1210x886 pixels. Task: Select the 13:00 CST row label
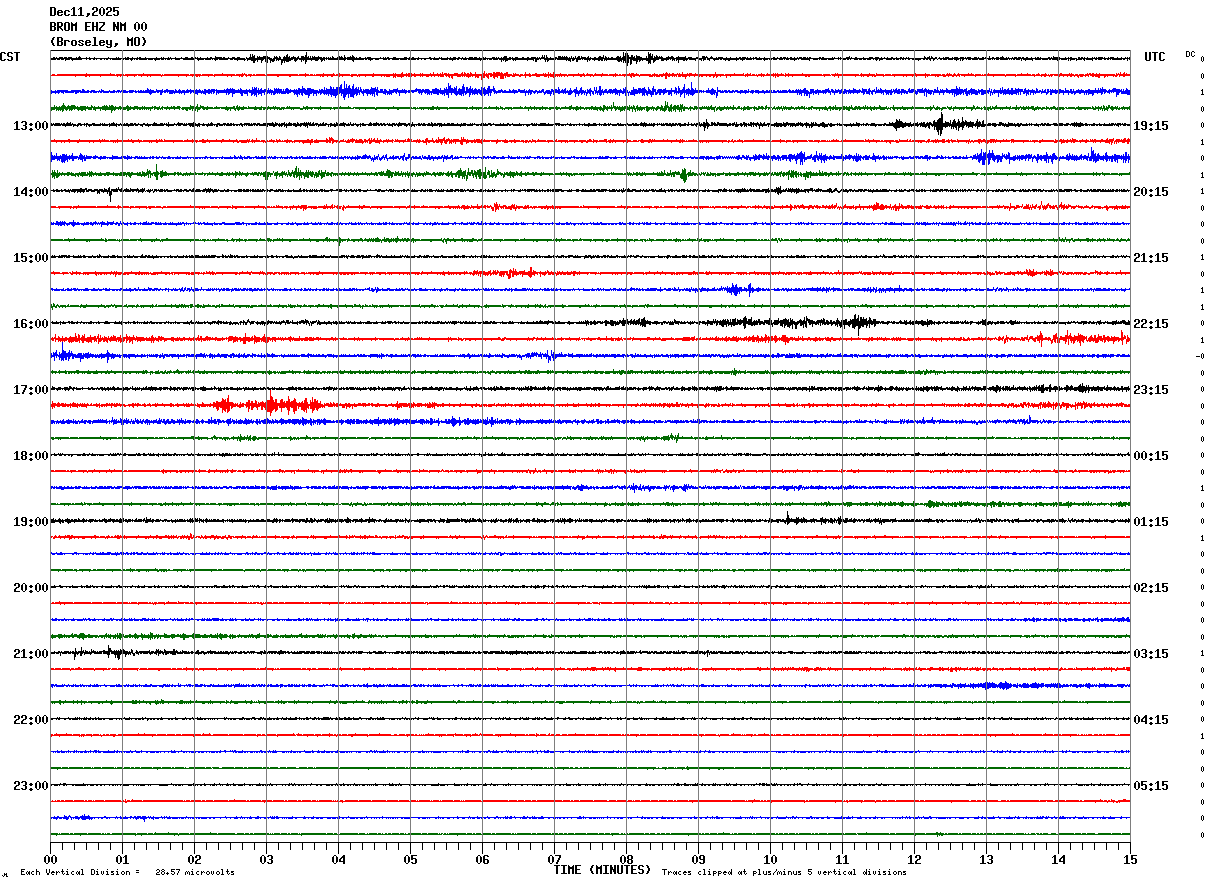pyautogui.click(x=31, y=126)
